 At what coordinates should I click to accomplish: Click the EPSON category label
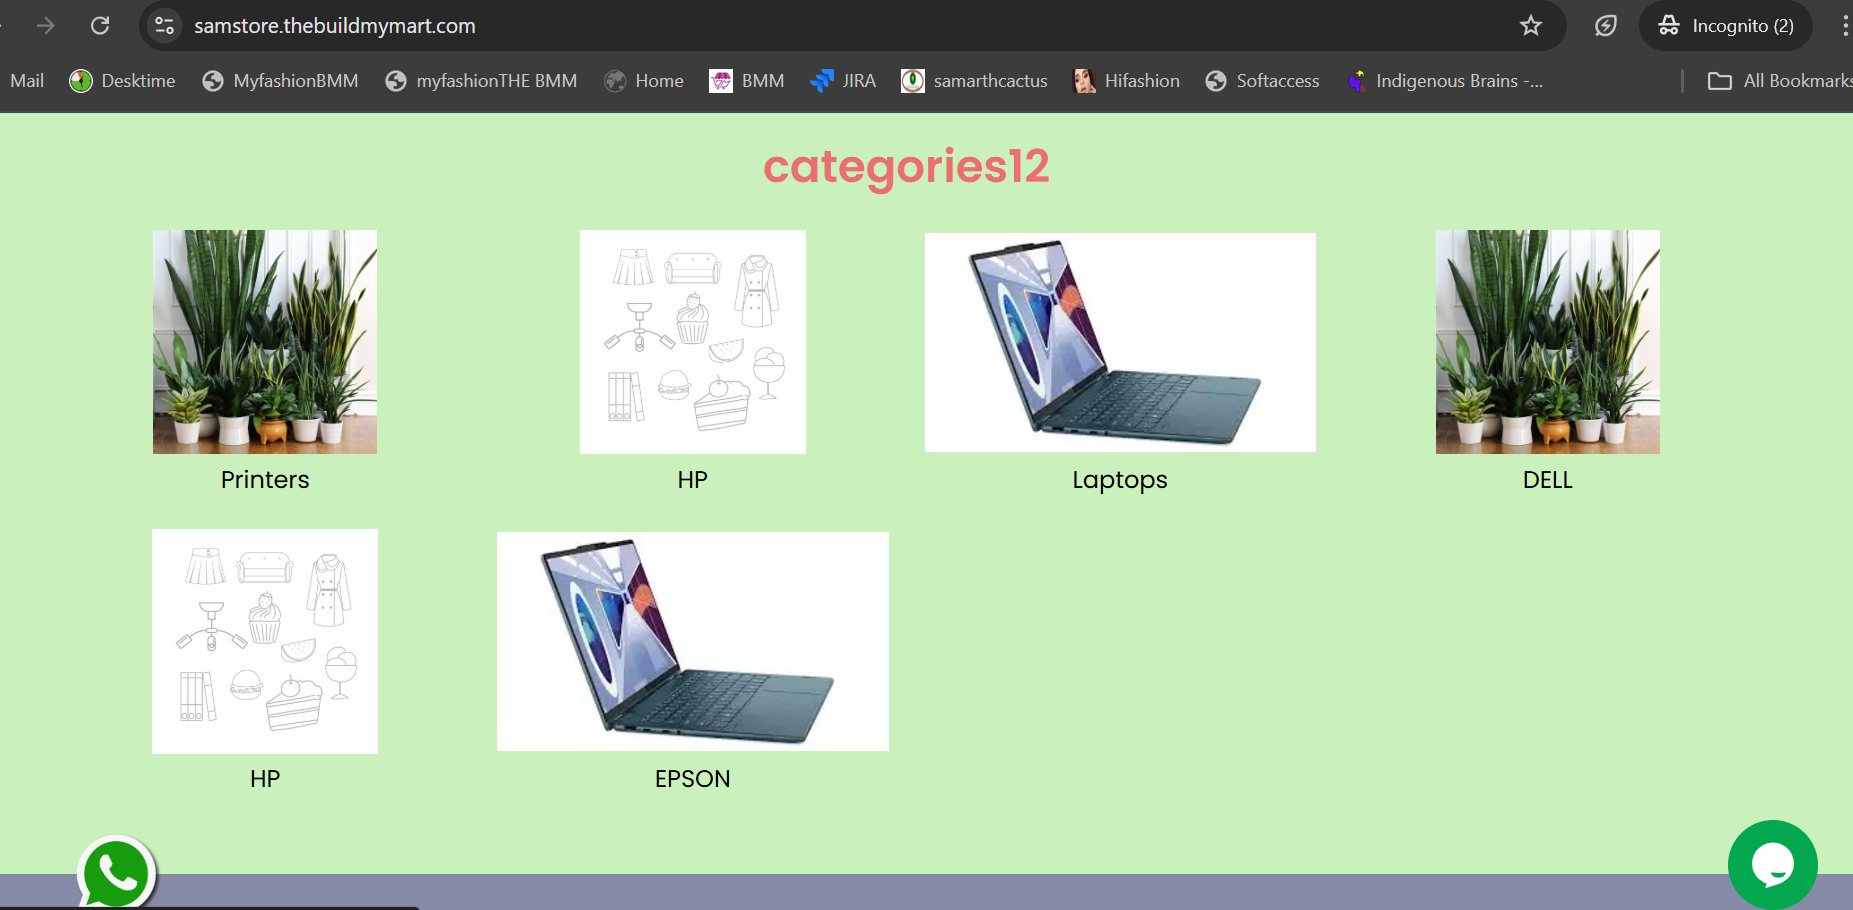[x=693, y=779]
